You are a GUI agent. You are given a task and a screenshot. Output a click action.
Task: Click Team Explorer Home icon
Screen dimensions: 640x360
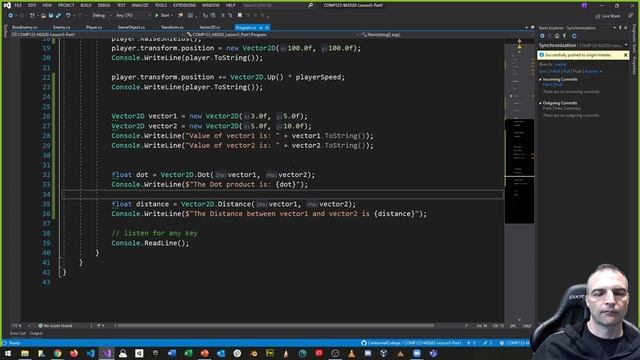557,36
